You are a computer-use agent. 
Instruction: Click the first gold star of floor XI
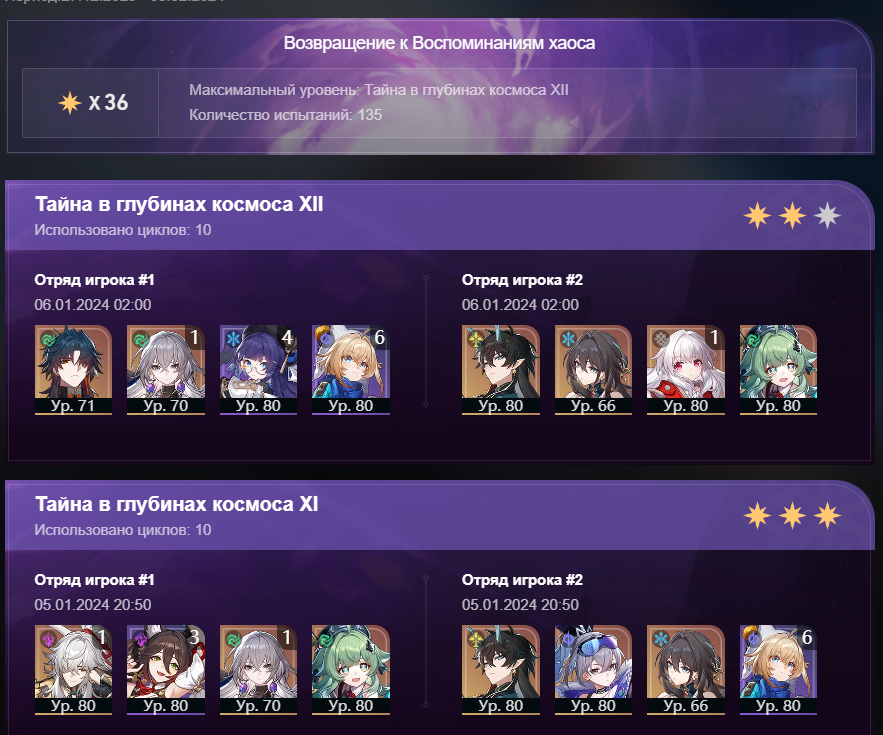click(x=757, y=516)
